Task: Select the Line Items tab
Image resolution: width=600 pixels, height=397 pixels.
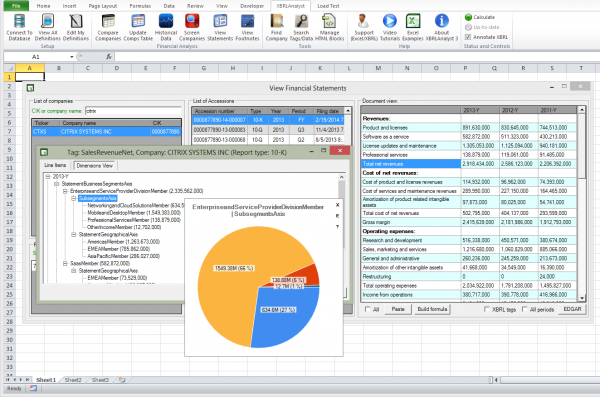Action: coord(55,165)
